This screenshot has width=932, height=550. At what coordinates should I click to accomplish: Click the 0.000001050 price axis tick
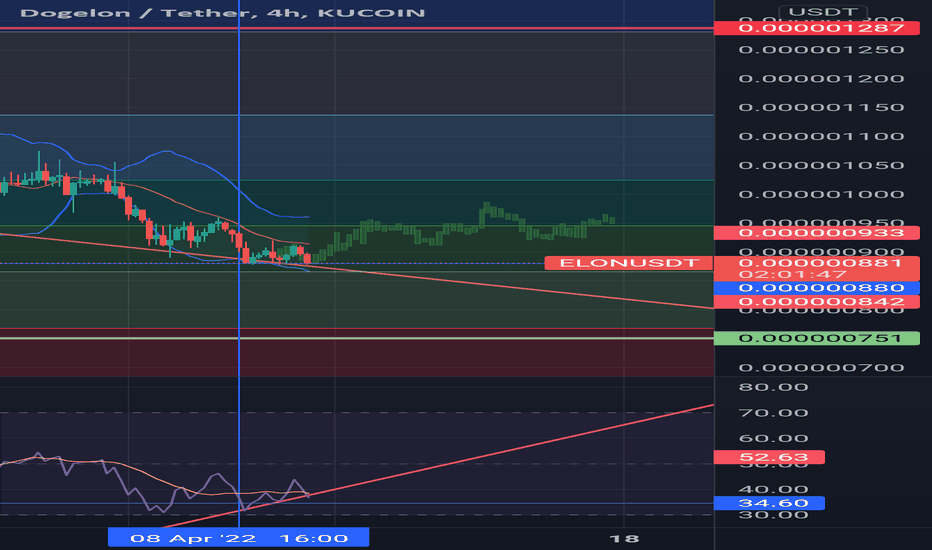[x=821, y=165]
